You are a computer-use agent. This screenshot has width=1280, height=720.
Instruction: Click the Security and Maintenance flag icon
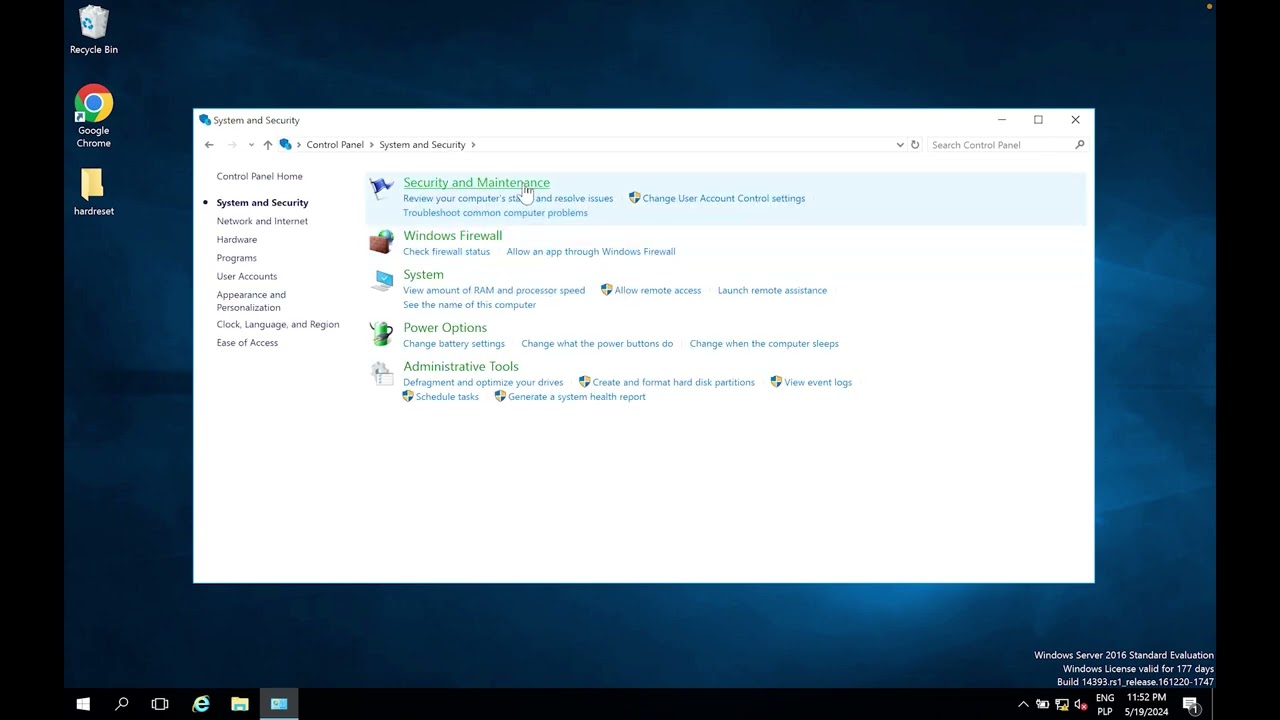pyautogui.click(x=381, y=187)
